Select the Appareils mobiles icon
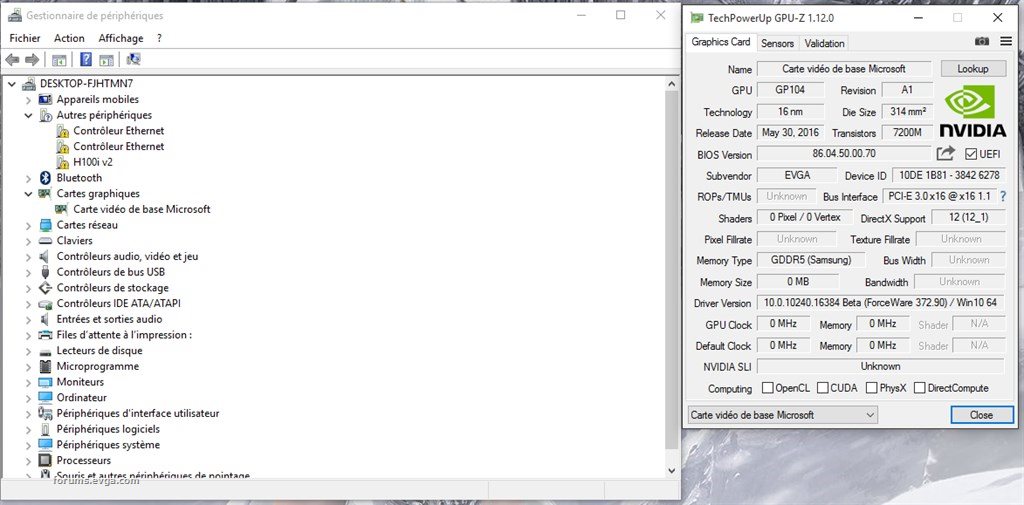 [x=45, y=99]
